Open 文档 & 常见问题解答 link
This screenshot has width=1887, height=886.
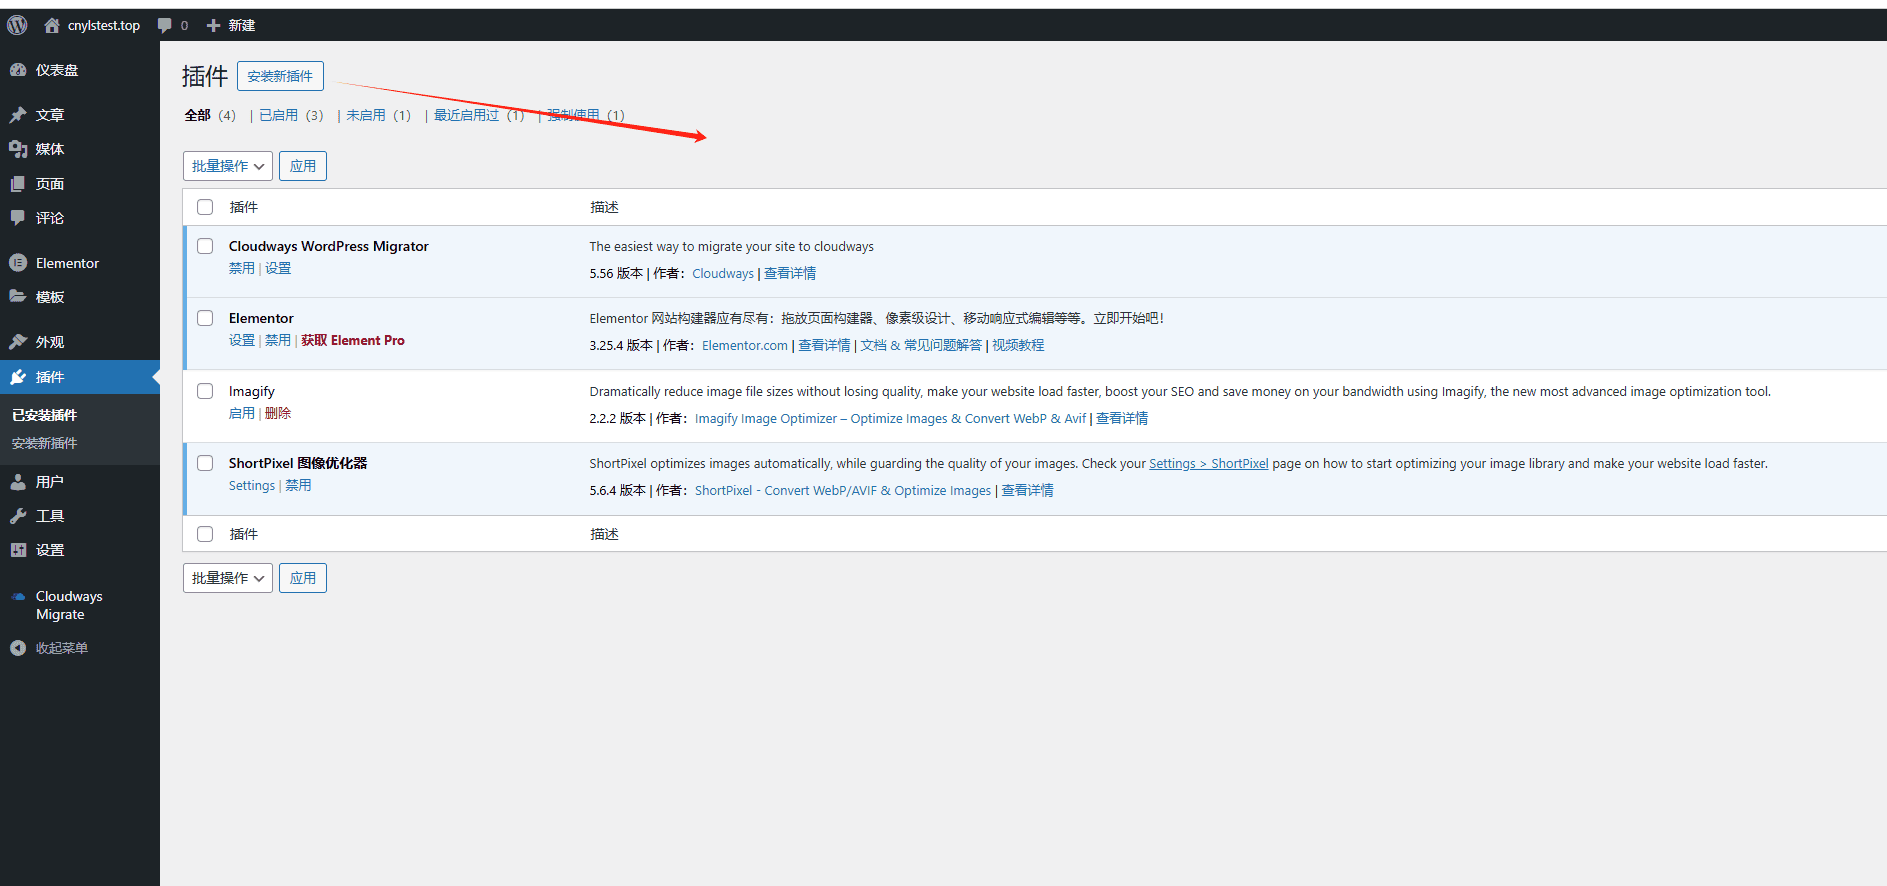[921, 345]
